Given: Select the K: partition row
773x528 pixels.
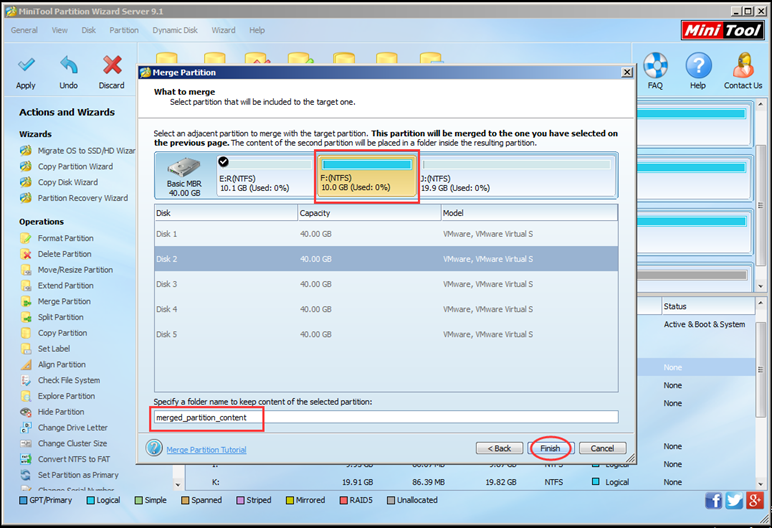Looking at the screenshot, I should coord(471,482).
